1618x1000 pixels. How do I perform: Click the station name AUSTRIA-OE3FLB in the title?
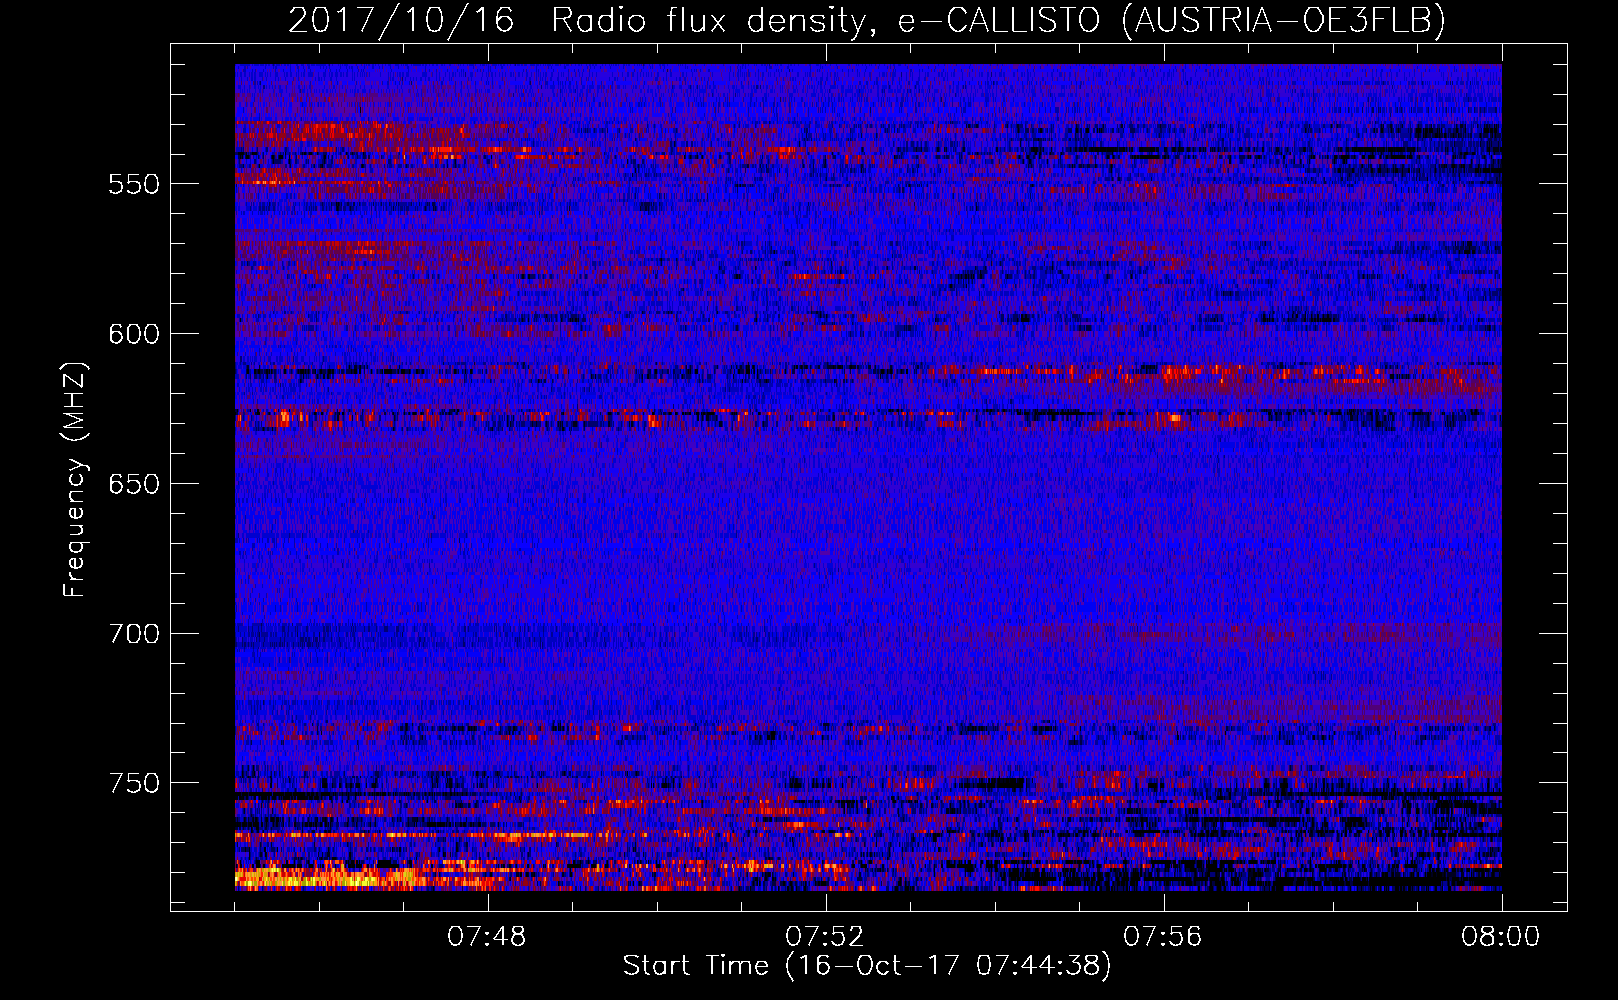1283,20
